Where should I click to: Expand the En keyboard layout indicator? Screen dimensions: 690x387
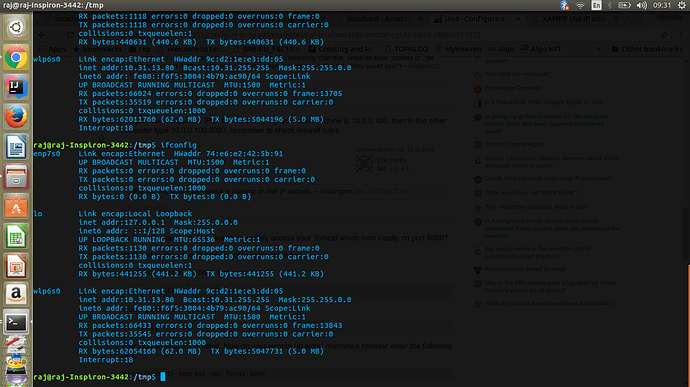pyautogui.click(x=596, y=5)
